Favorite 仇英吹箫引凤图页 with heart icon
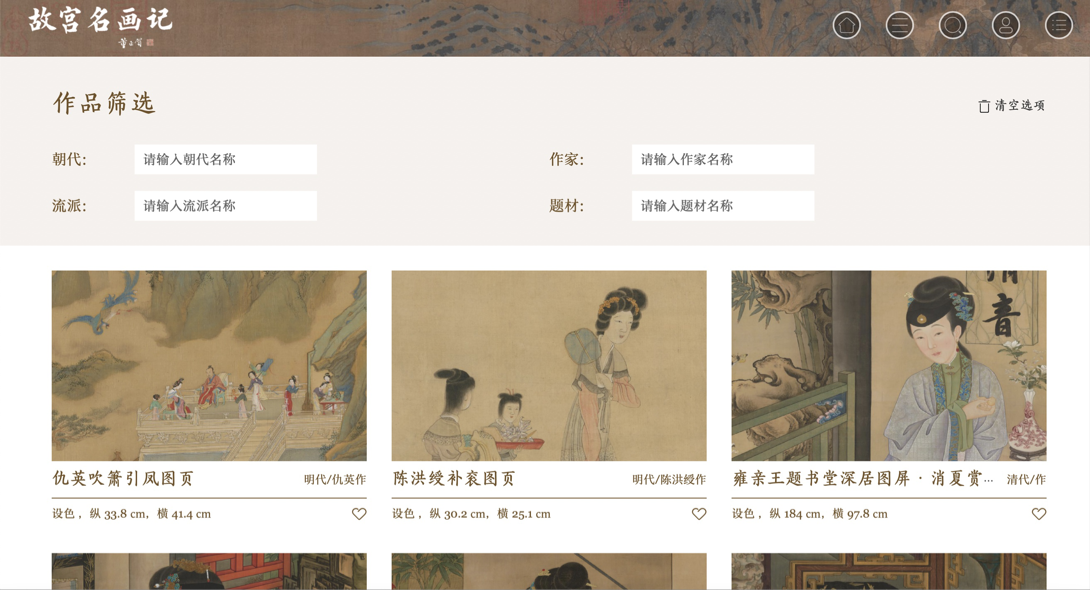This screenshot has width=1090, height=590. (359, 514)
